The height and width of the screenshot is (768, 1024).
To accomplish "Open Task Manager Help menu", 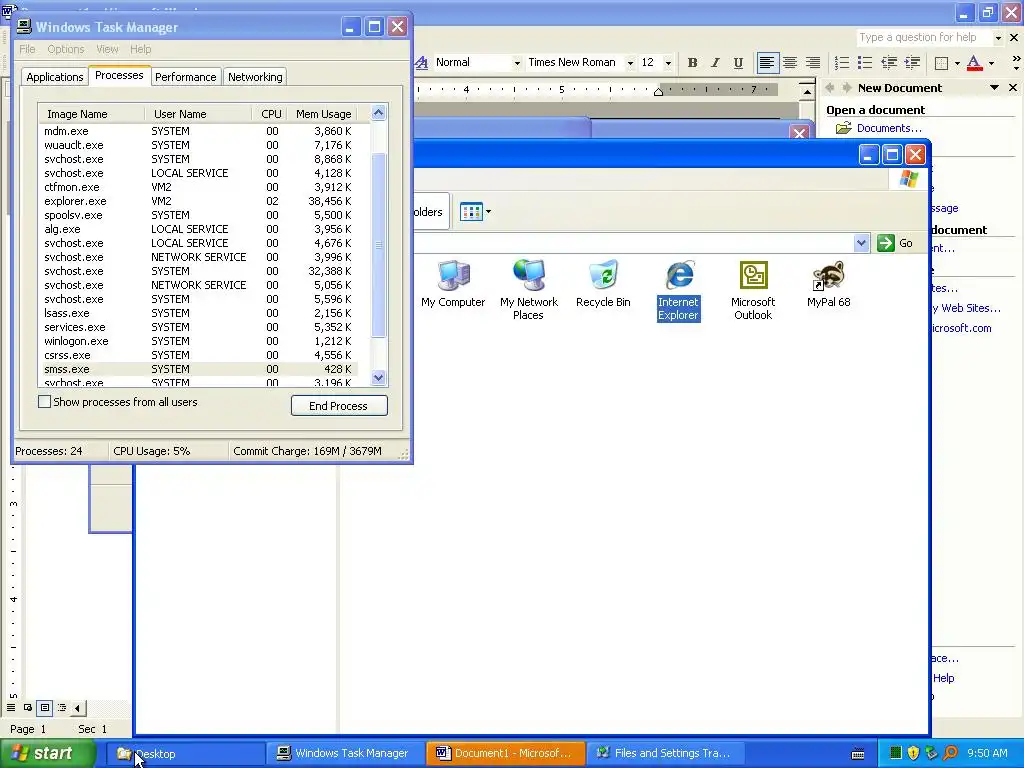I will click(x=140, y=49).
